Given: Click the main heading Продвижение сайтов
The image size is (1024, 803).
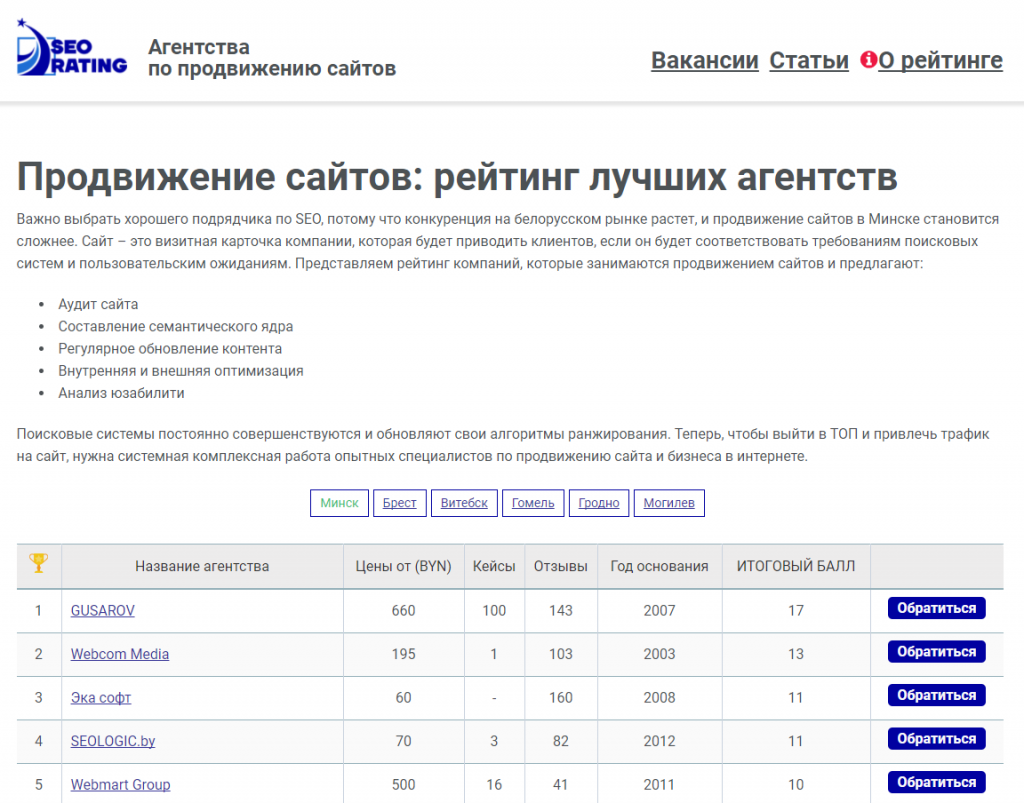Looking at the screenshot, I should point(457,177).
